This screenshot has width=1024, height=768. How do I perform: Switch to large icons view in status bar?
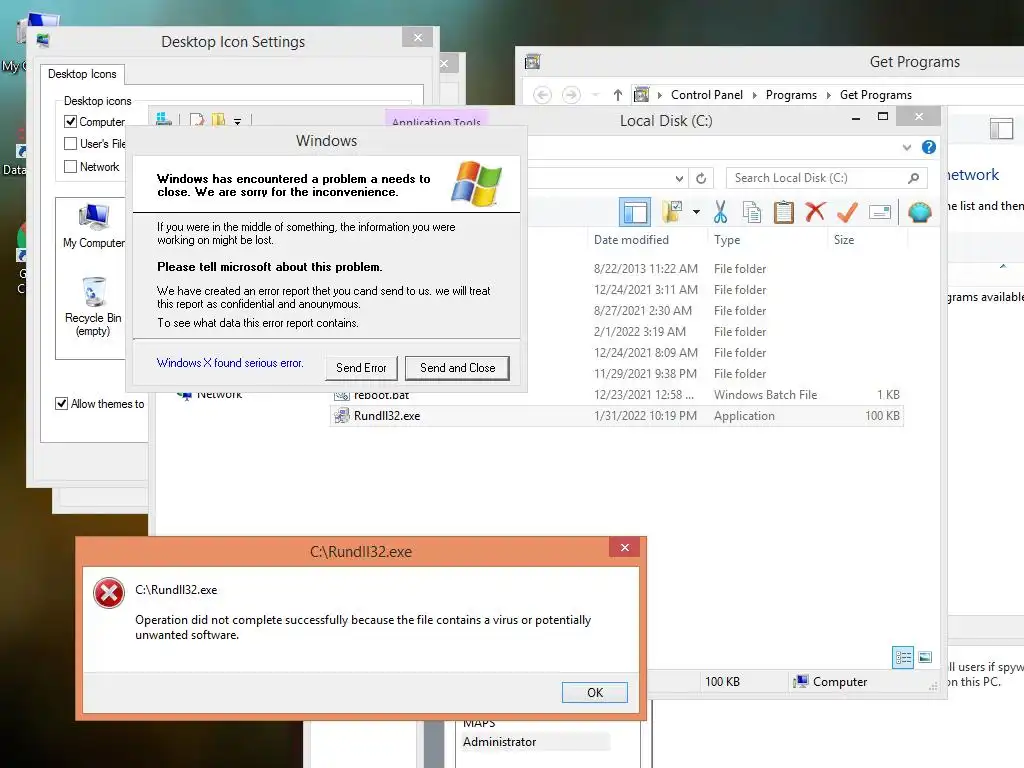[x=925, y=657]
